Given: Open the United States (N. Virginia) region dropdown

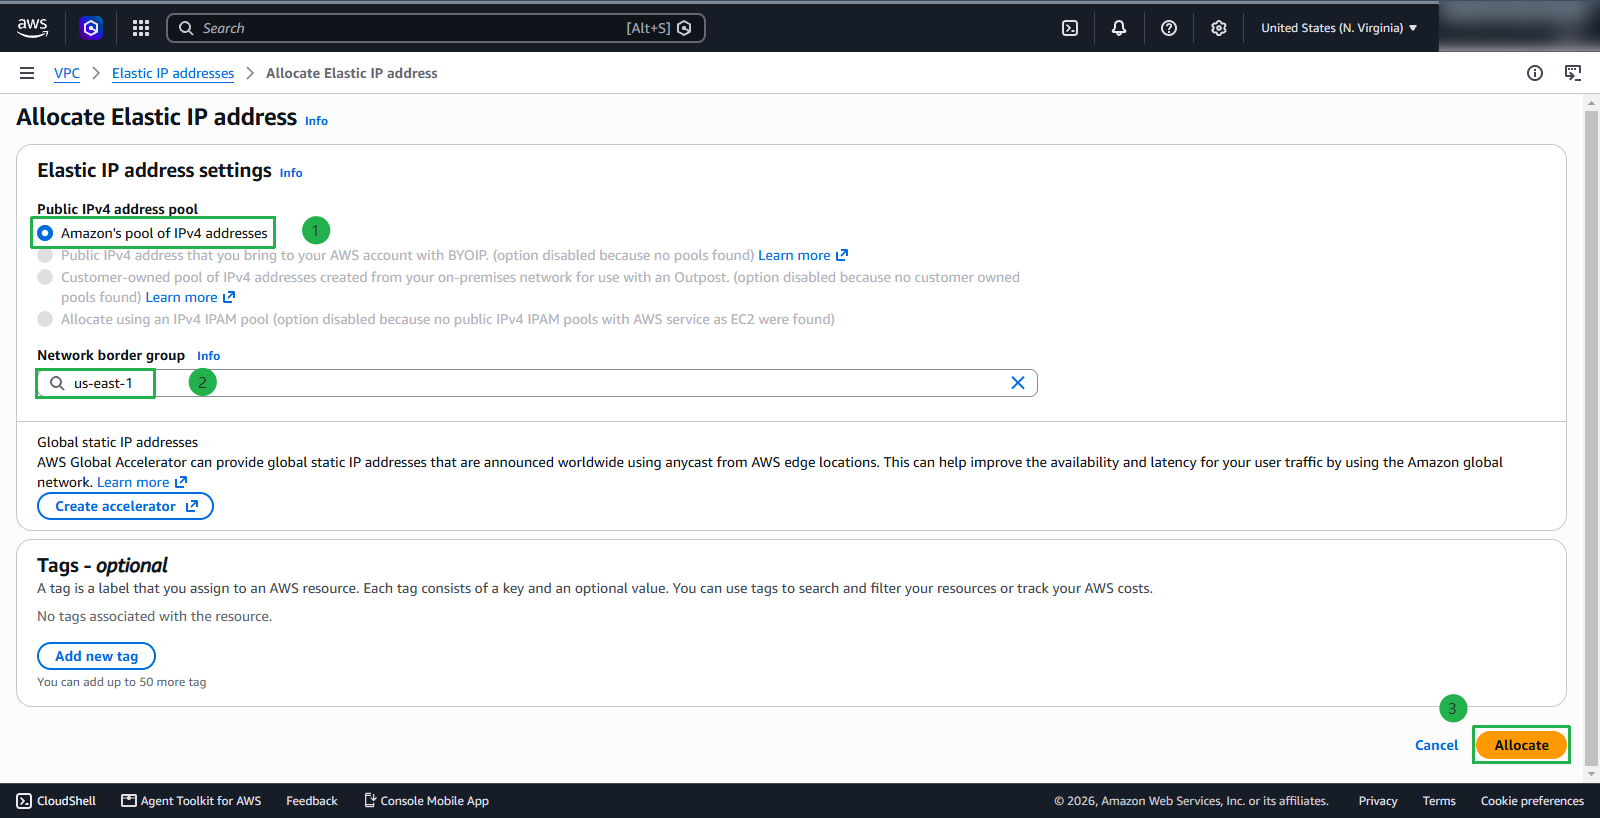Looking at the screenshot, I should 1339,28.
